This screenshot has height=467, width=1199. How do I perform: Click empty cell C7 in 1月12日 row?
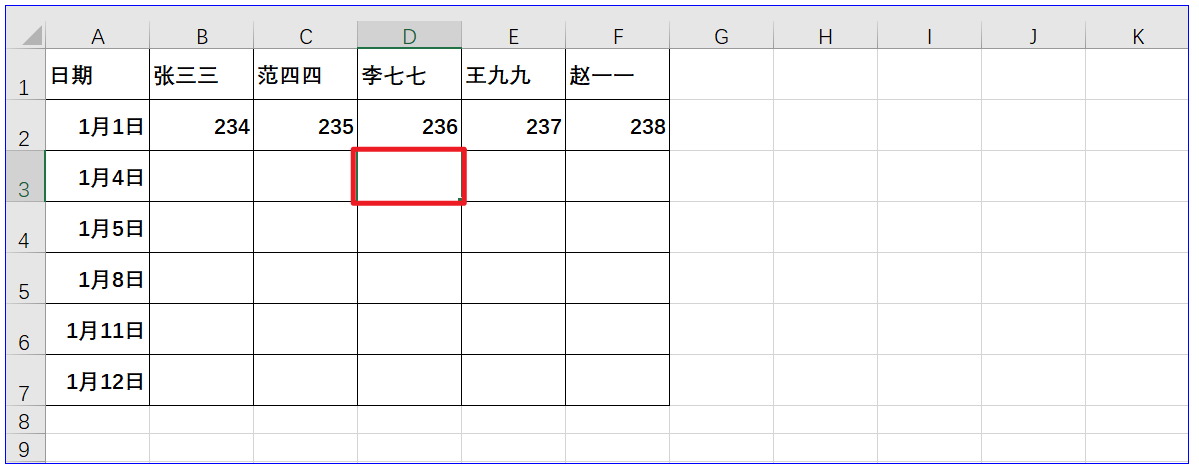tap(305, 381)
